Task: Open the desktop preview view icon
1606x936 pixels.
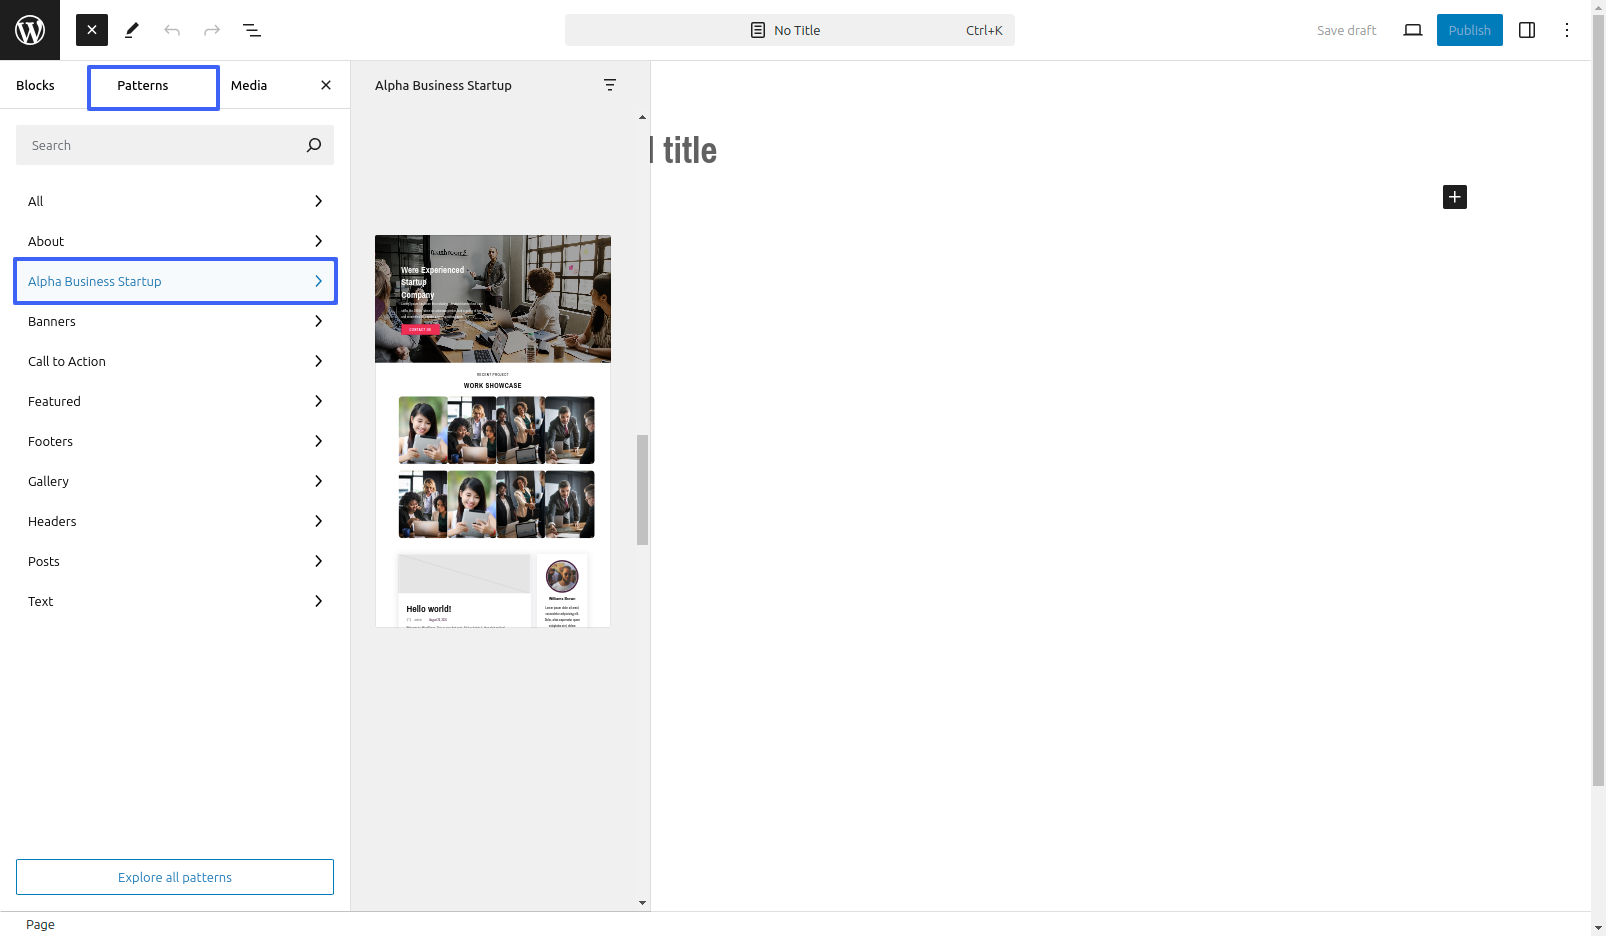Action: tap(1413, 30)
